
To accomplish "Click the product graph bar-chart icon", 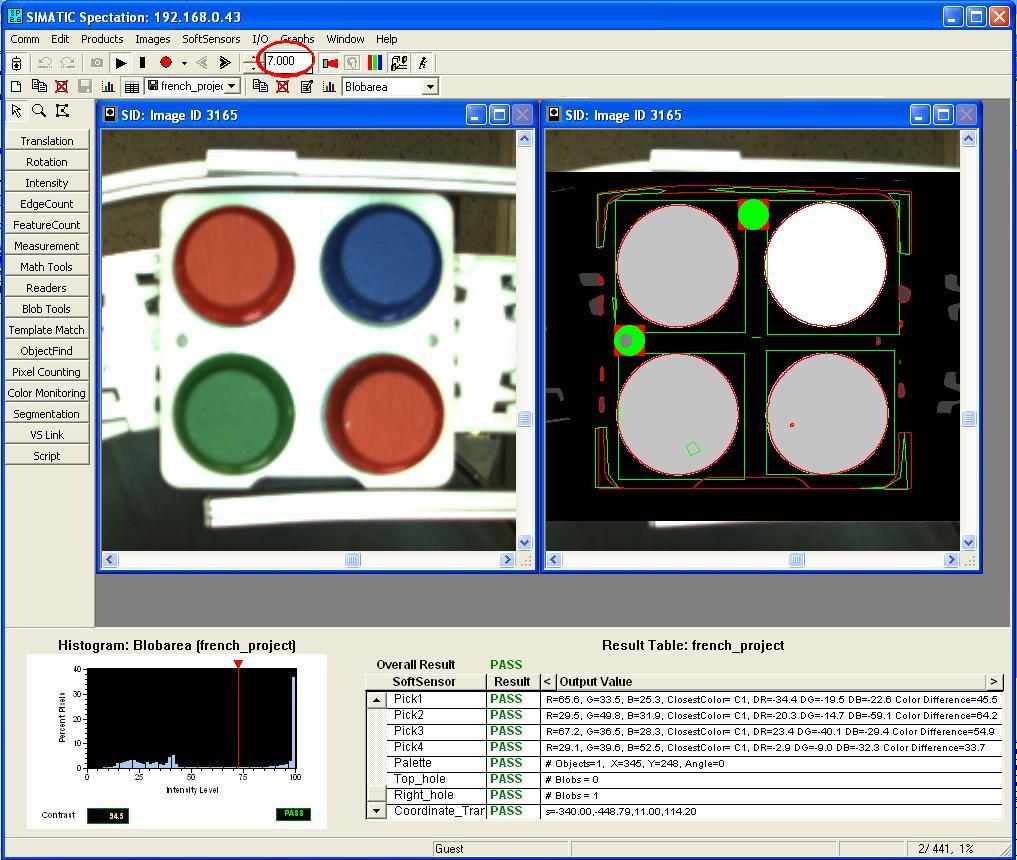I will pyautogui.click(x=108, y=86).
